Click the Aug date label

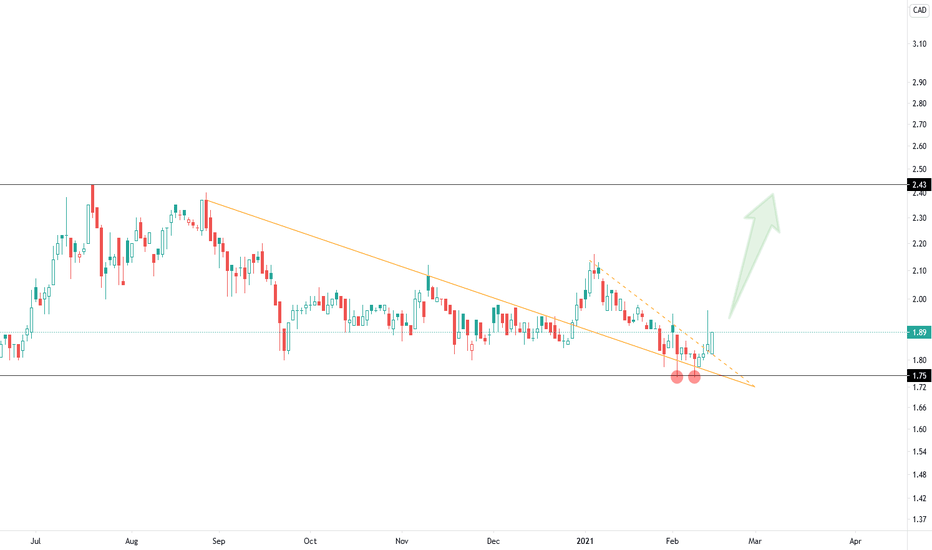132,541
